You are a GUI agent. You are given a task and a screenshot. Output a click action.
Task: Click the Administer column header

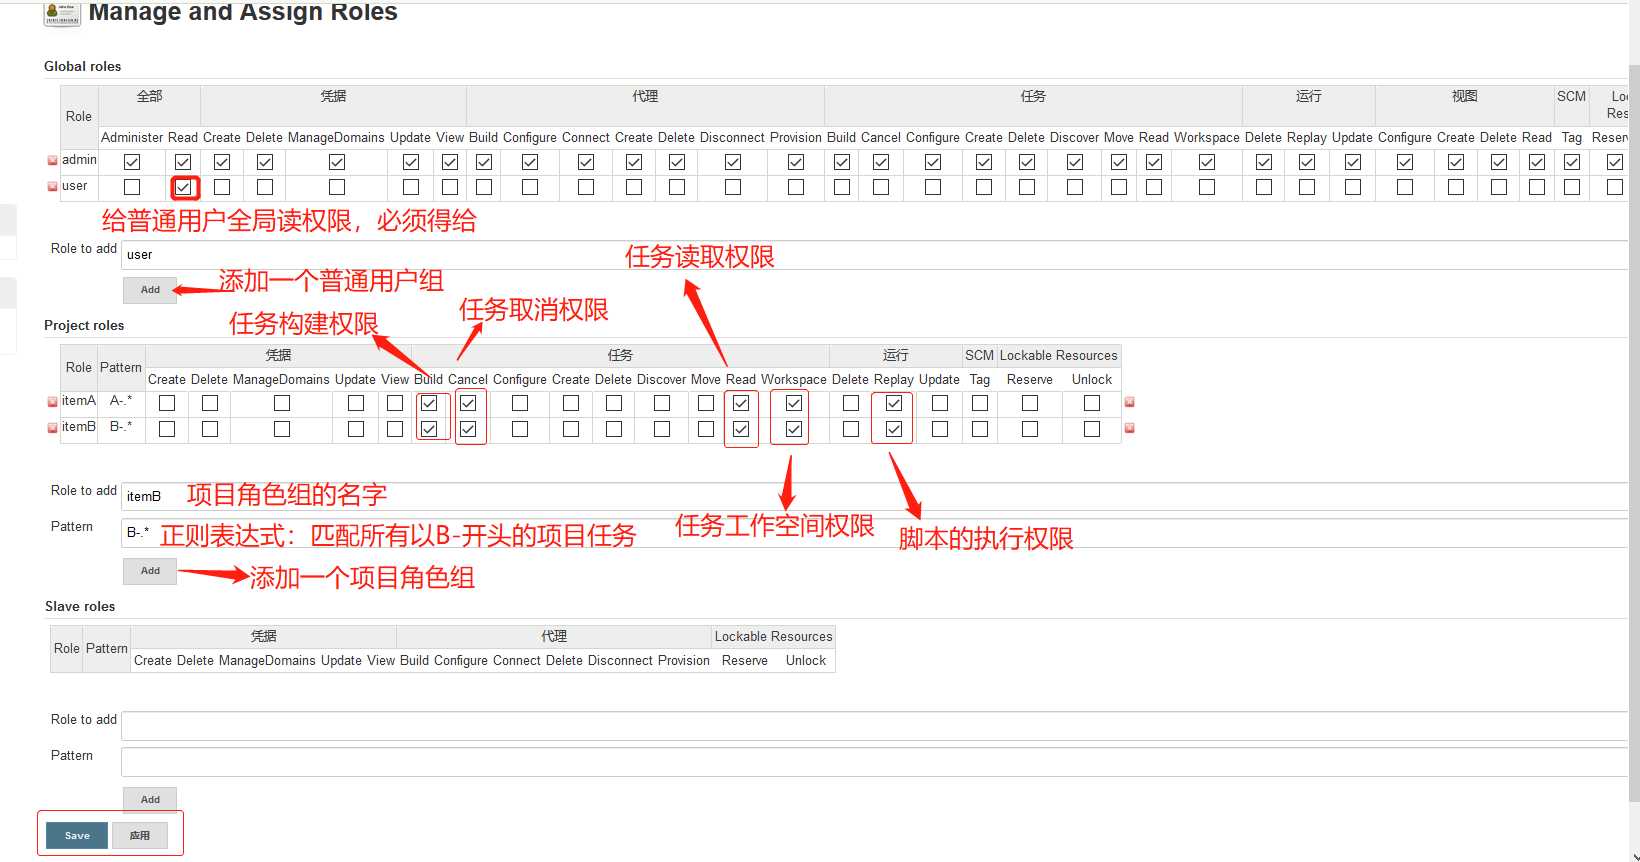132,138
